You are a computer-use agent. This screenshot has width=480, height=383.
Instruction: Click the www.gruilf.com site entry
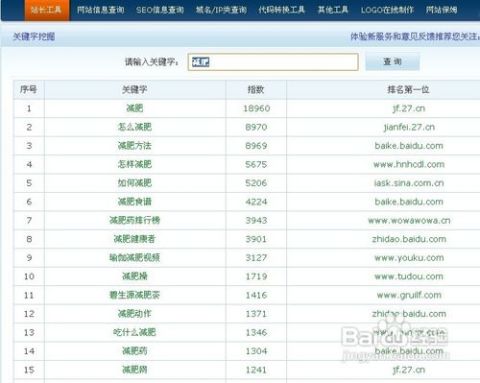coord(409,295)
